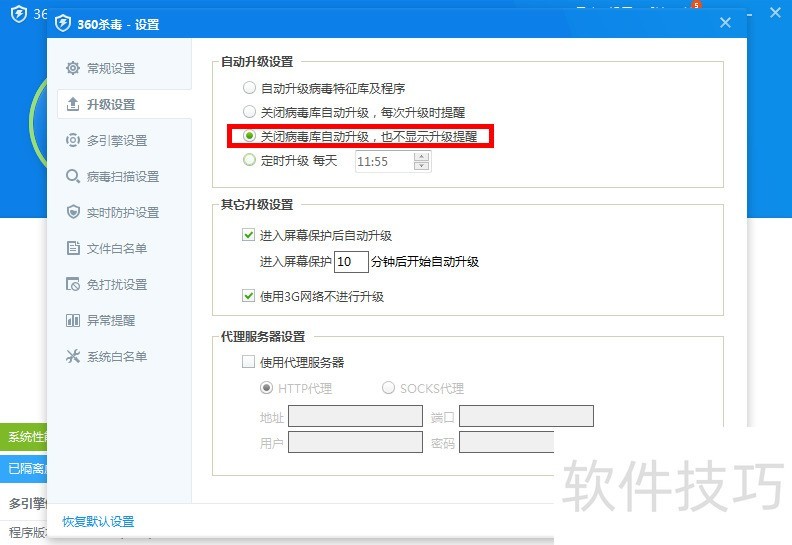Click the green 系统性能 item in main window
The width and height of the screenshot is (792, 545).
tap(24, 437)
